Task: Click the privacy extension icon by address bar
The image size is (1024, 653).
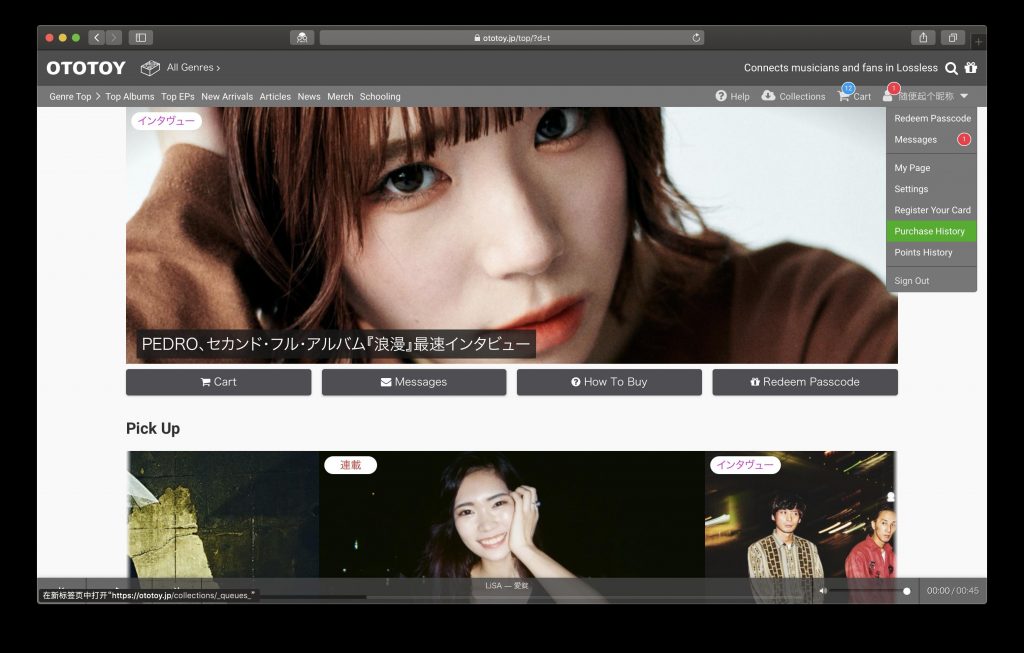Action: click(x=302, y=38)
